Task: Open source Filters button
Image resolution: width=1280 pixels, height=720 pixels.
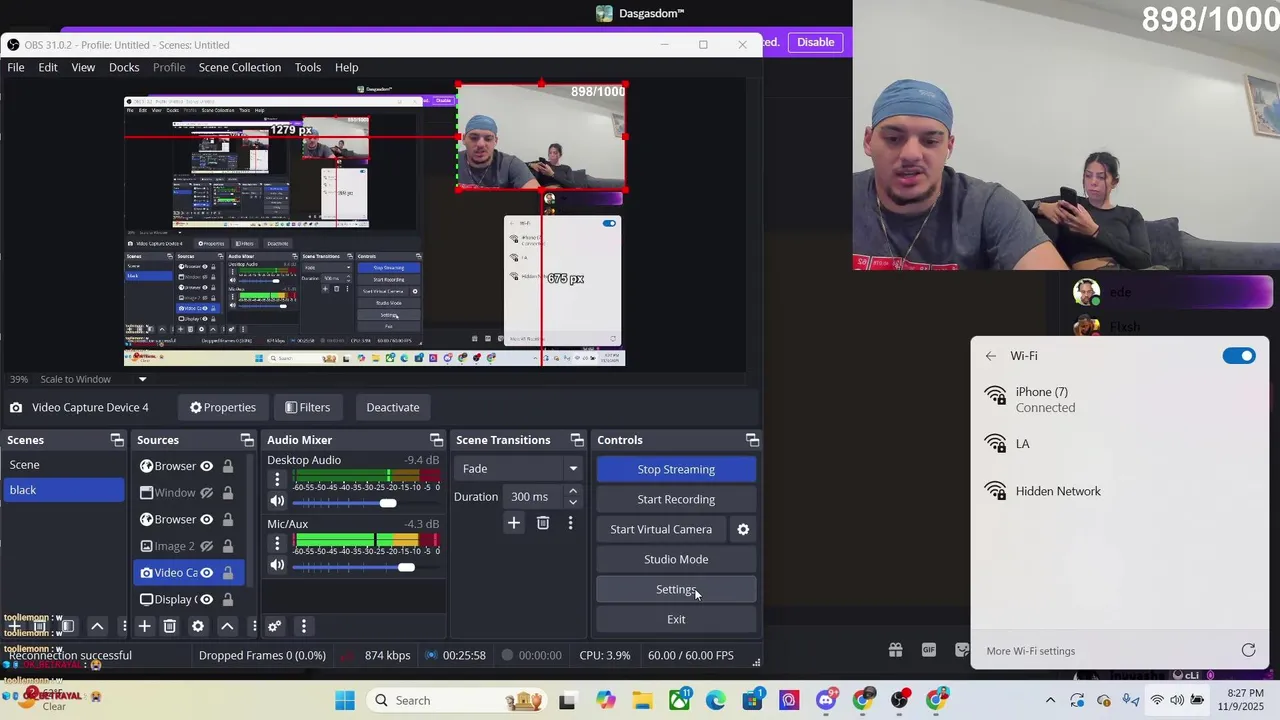Action: click(x=307, y=407)
